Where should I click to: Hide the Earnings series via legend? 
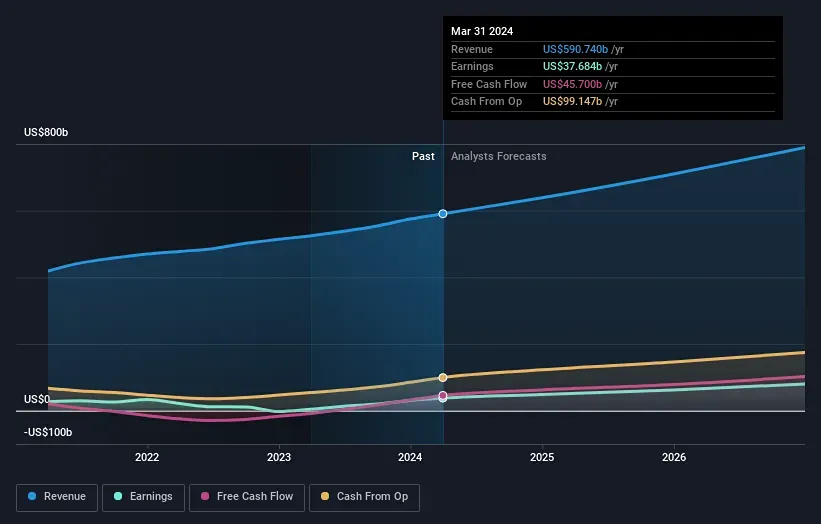[143, 496]
